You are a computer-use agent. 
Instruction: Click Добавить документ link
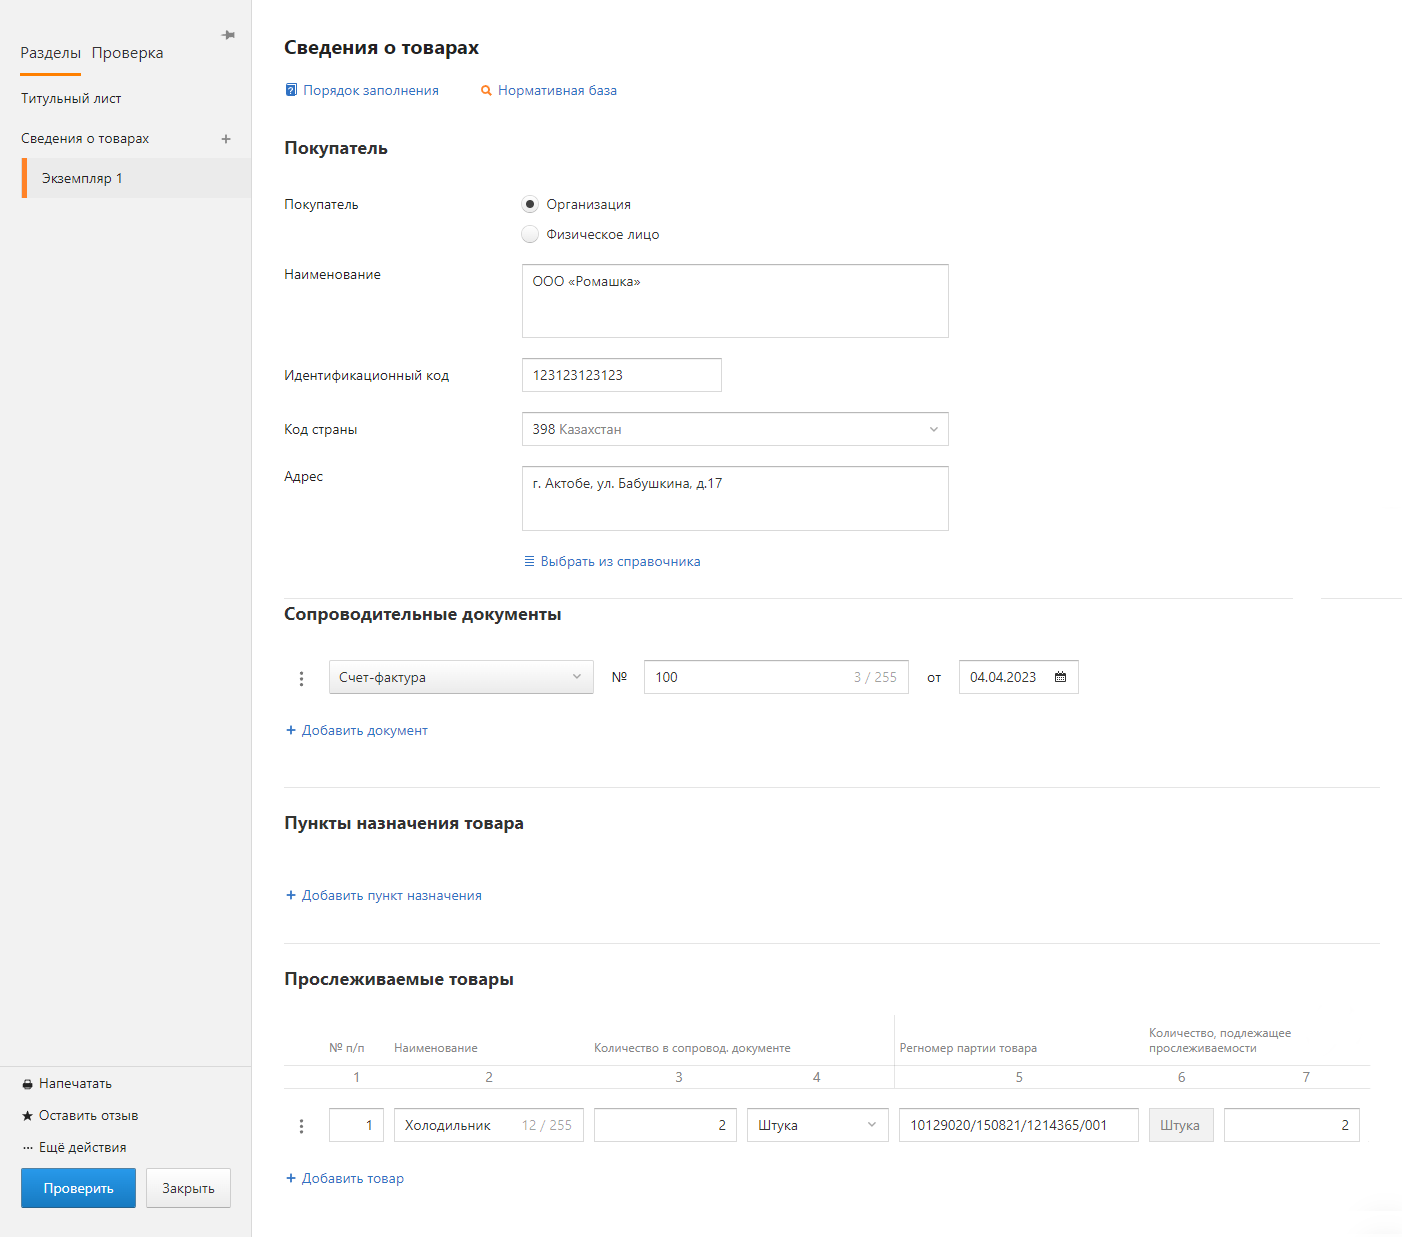(365, 730)
